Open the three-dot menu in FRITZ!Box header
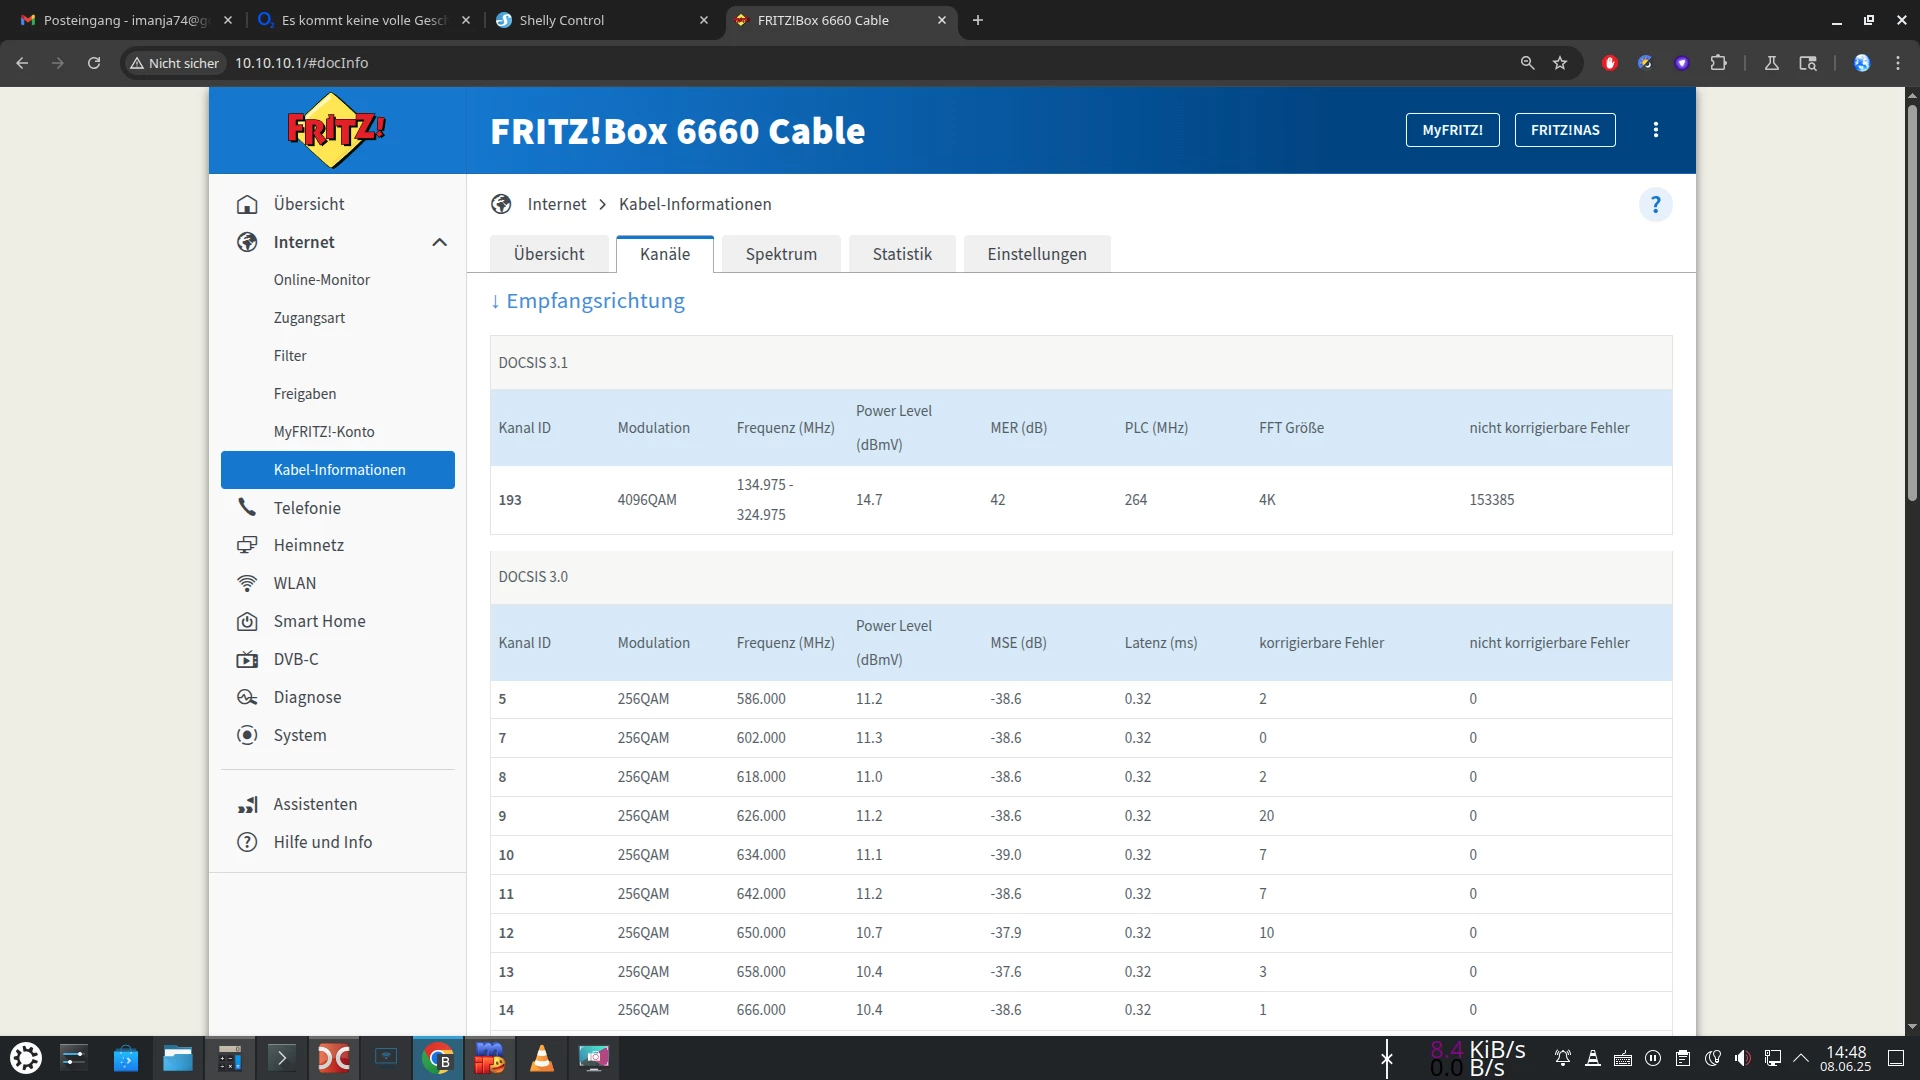 click(1655, 130)
